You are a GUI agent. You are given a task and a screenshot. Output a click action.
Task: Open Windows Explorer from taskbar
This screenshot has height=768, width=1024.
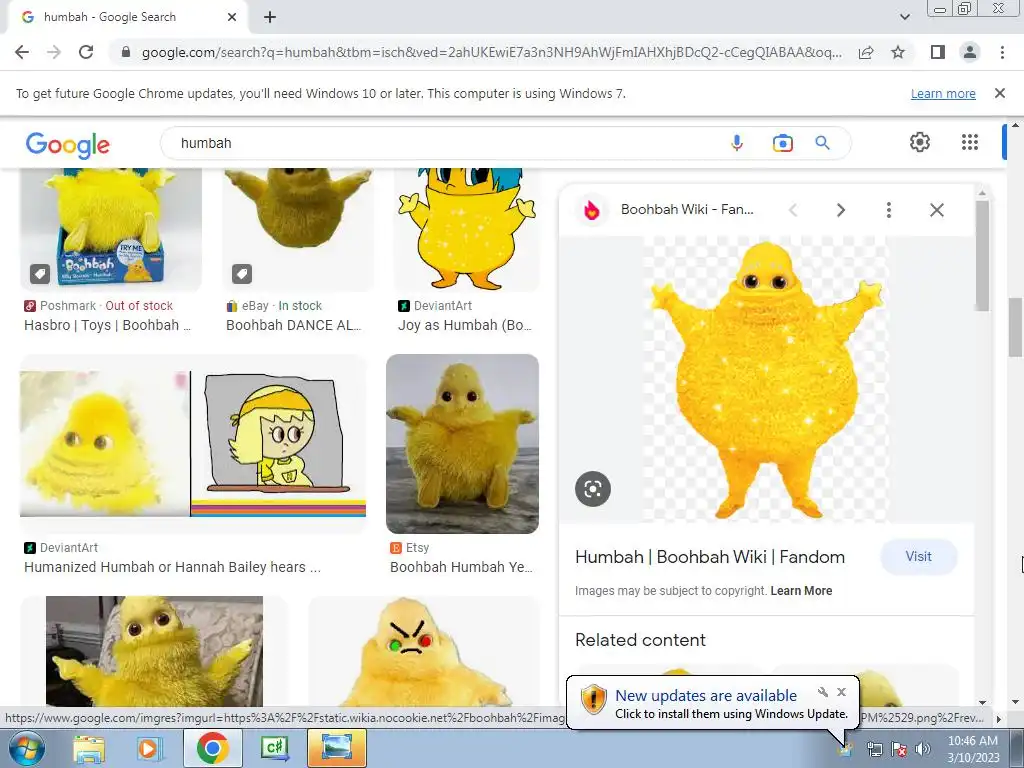pos(89,748)
